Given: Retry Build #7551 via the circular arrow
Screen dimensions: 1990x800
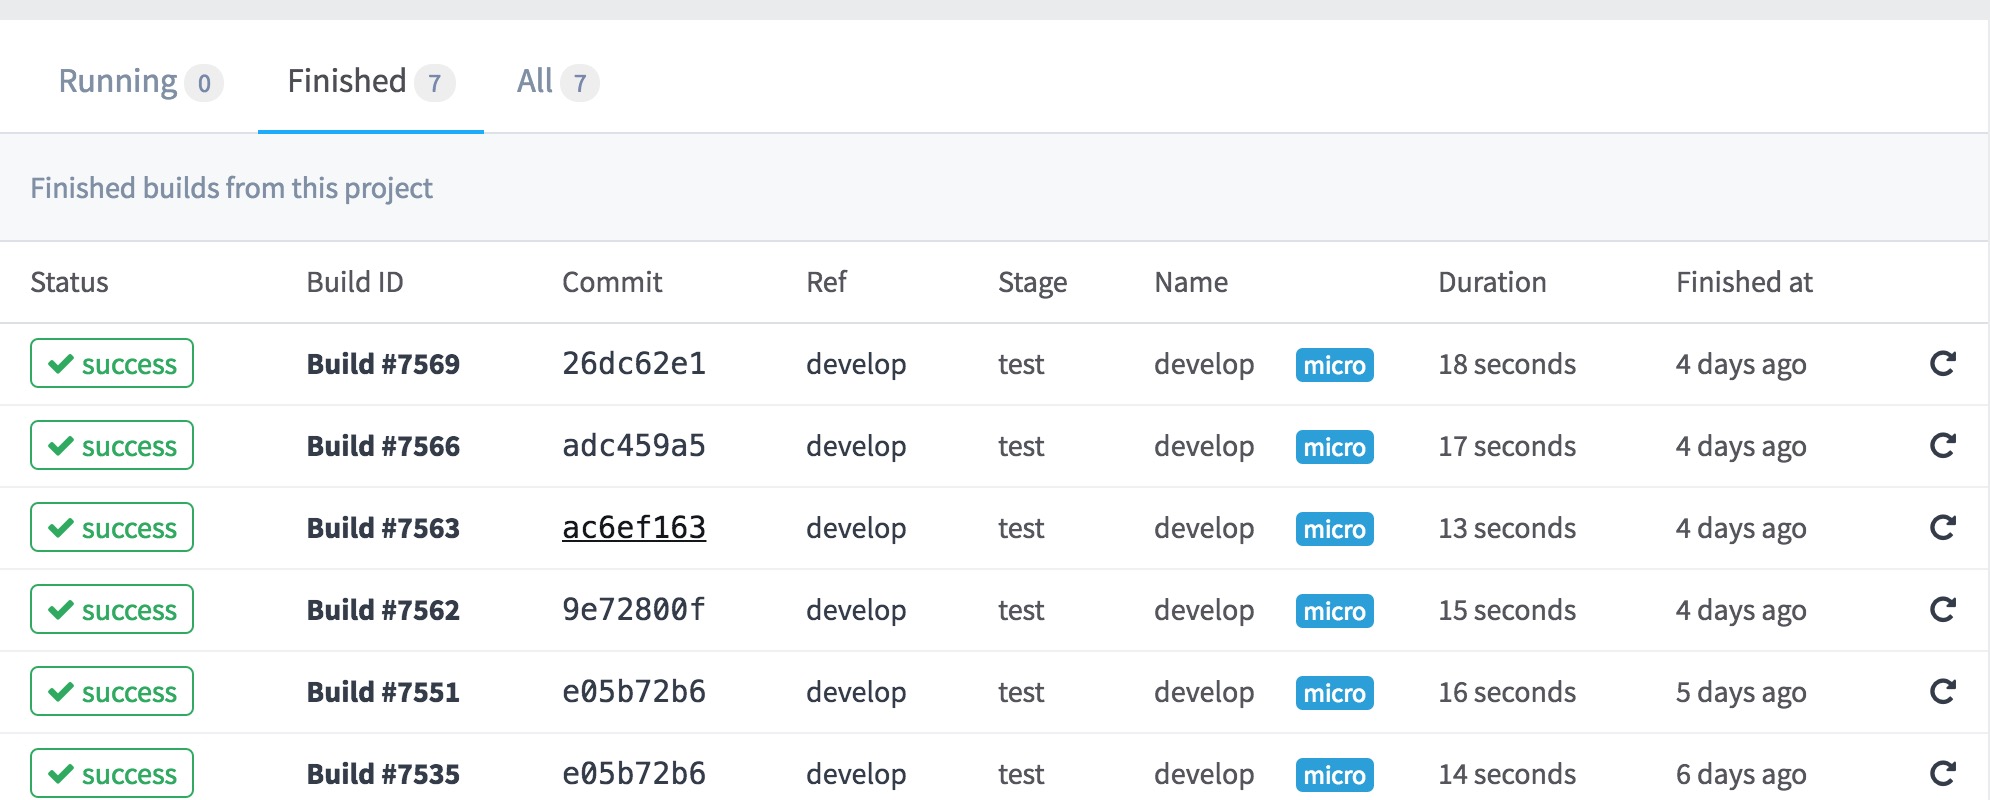Looking at the screenshot, I should (1942, 692).
